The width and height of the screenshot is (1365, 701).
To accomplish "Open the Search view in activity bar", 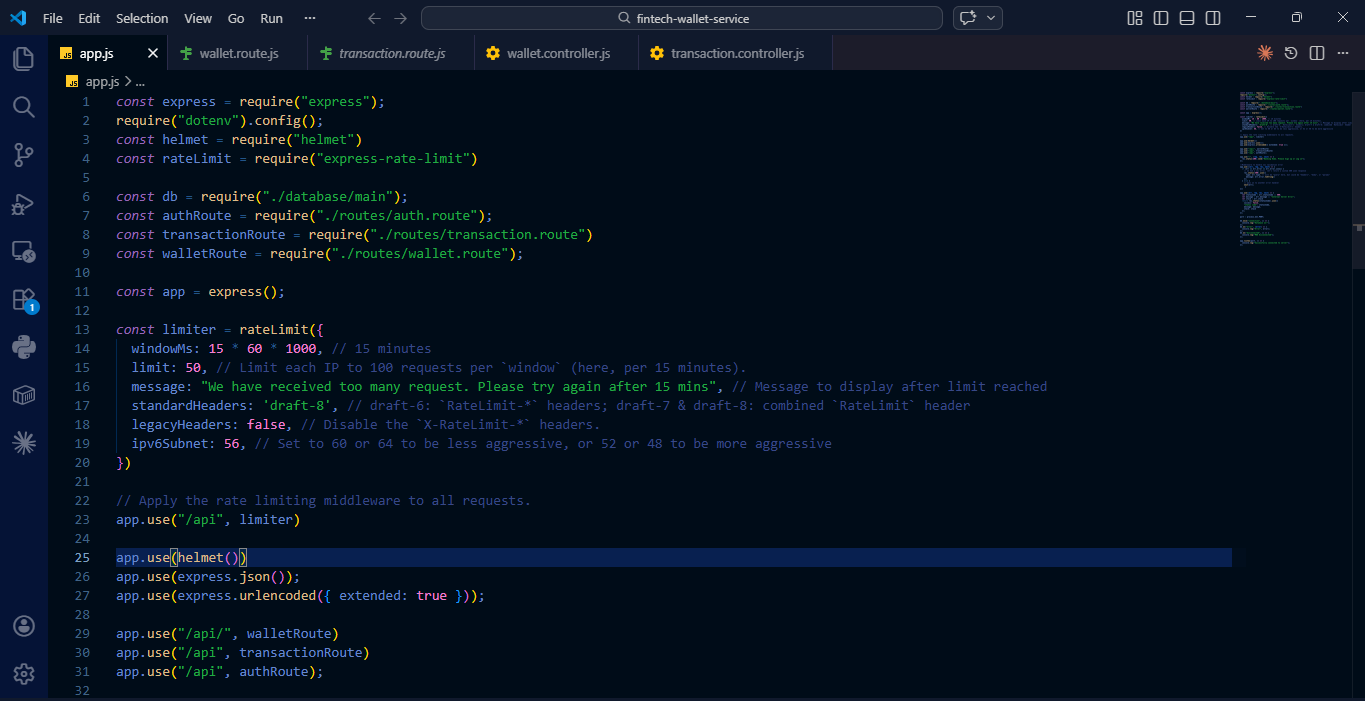I will pyautogui.click(x=24, y=107).
